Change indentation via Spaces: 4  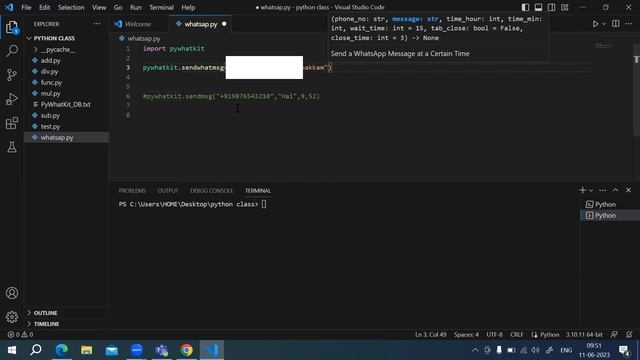(x=466, y=335)
